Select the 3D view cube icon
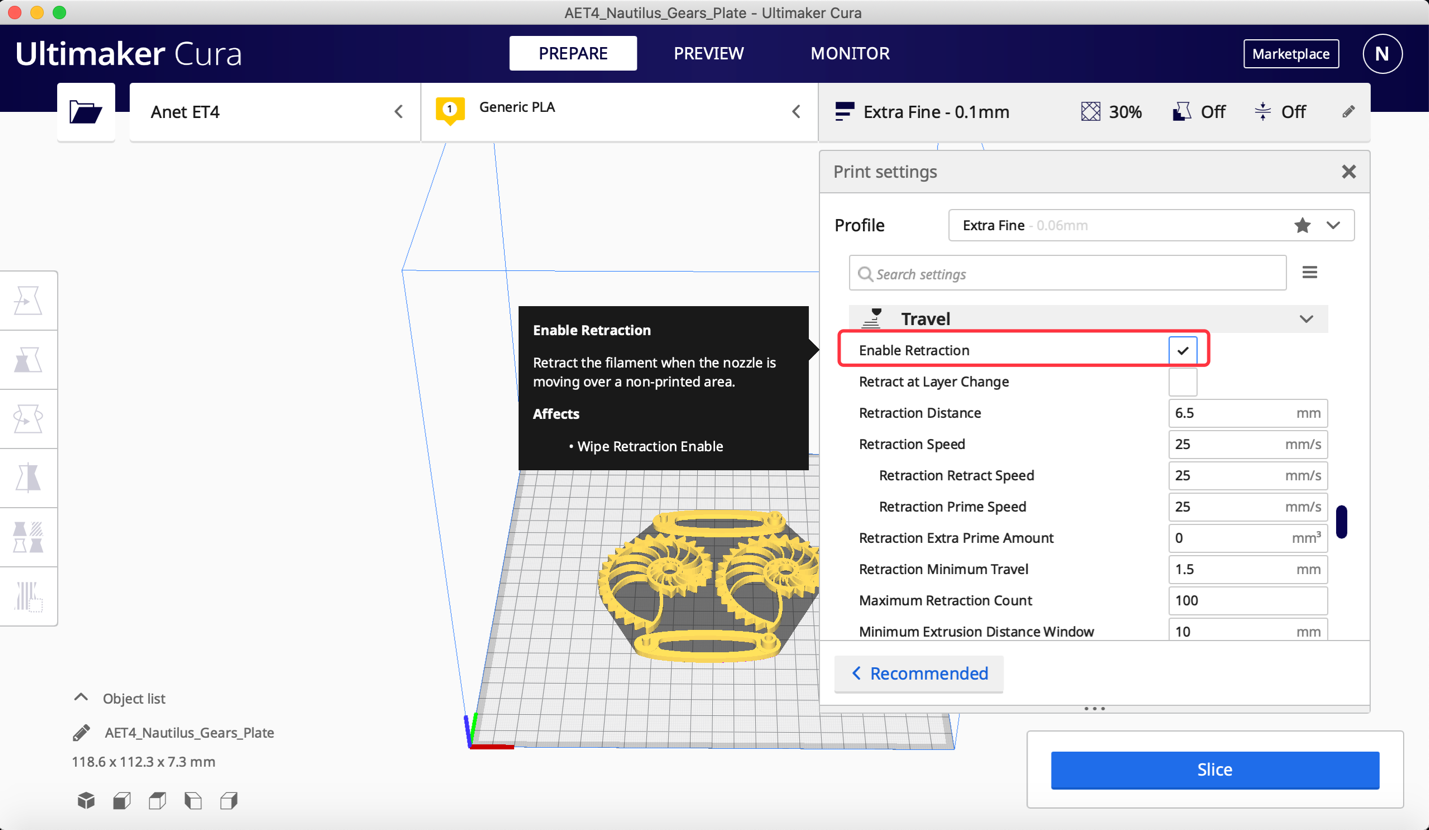This screenshot has height=830, width=1429. 86,800
